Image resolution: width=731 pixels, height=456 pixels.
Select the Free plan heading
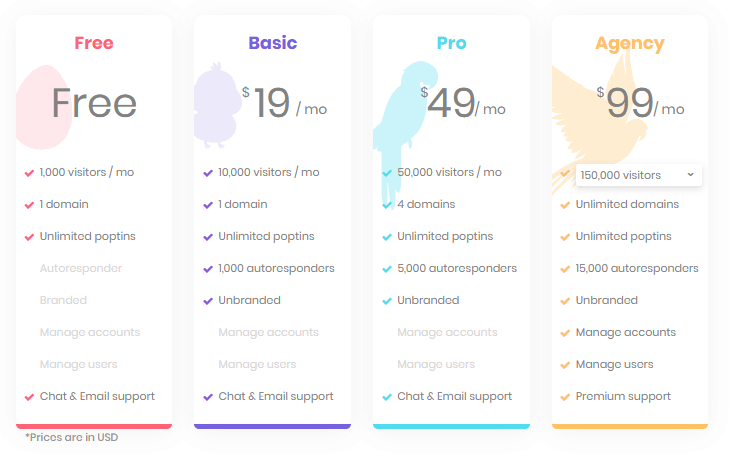[x=94, y=43]
